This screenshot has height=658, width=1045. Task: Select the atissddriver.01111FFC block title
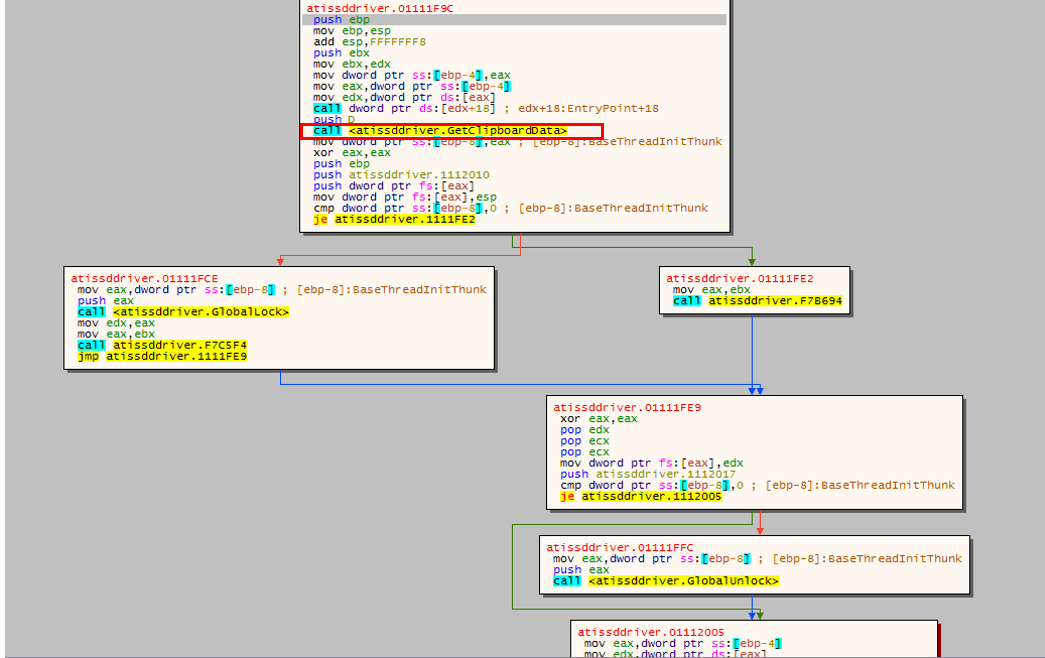(x=620, y=547)
